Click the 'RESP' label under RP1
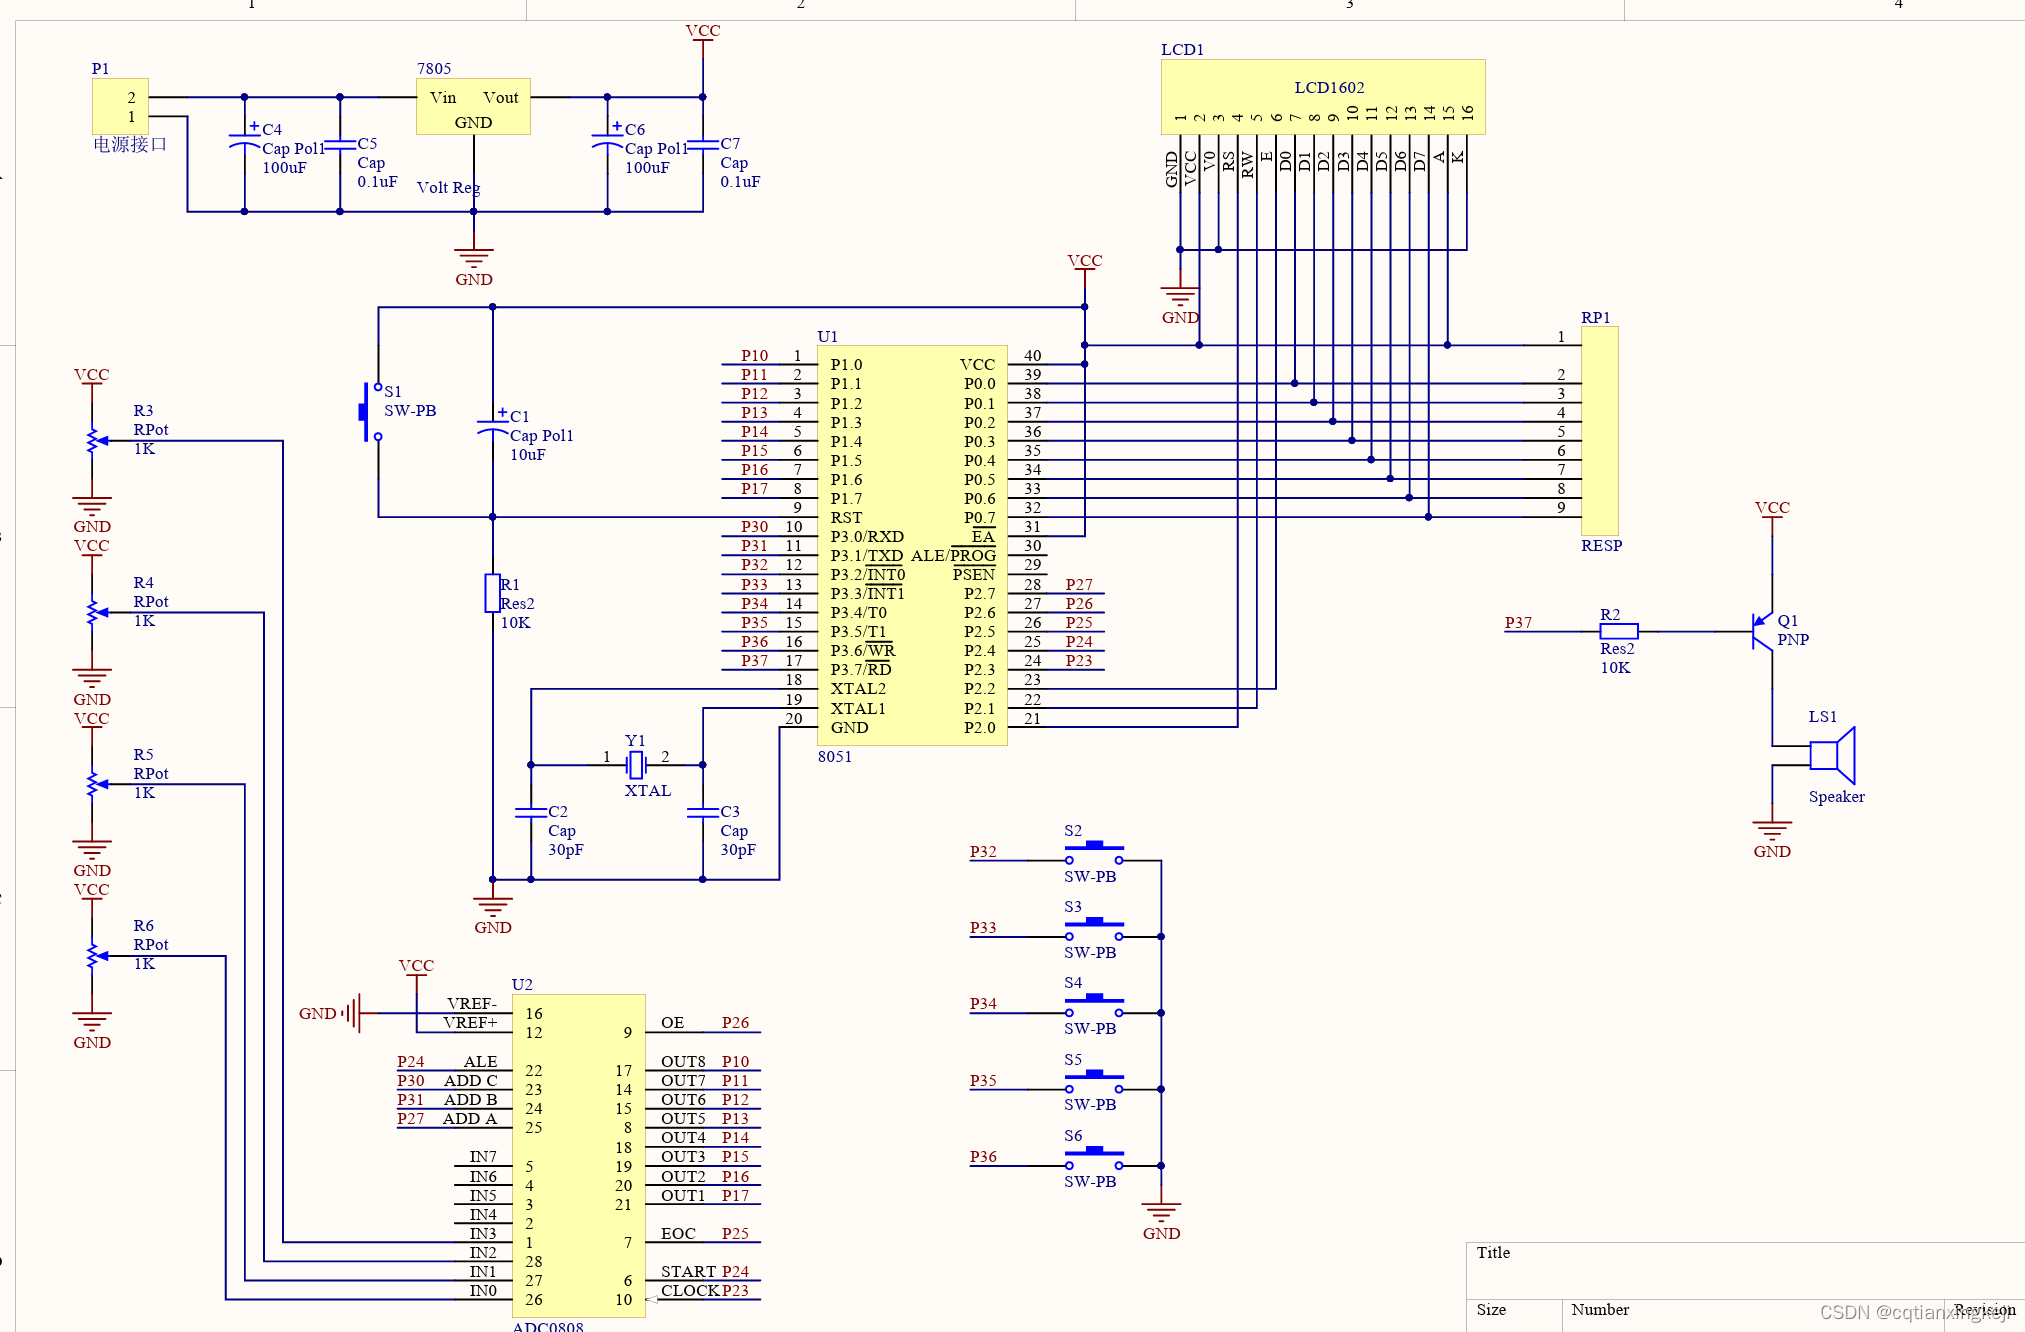2025x1332 pixels. click(1601, 545)
